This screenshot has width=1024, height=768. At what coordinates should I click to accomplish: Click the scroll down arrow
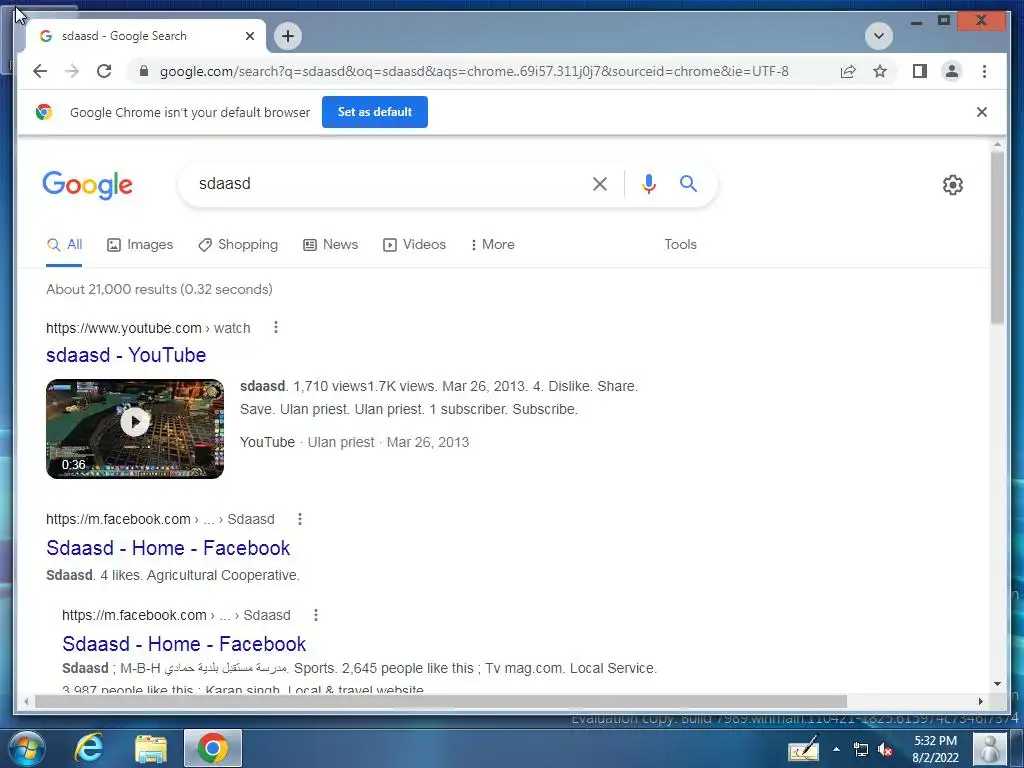[x=997, y=684]
